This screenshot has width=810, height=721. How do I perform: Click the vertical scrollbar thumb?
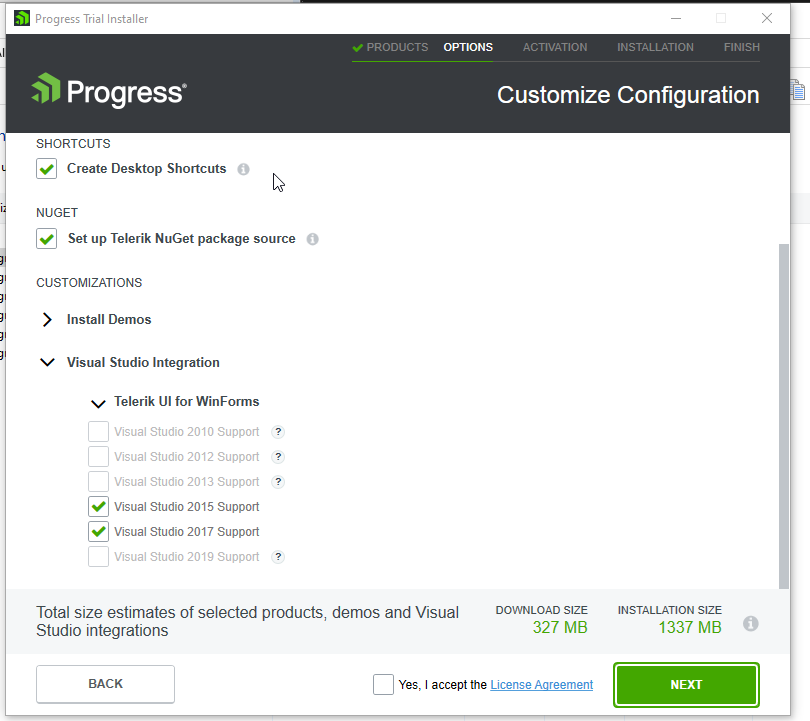[x=784, y=416]
